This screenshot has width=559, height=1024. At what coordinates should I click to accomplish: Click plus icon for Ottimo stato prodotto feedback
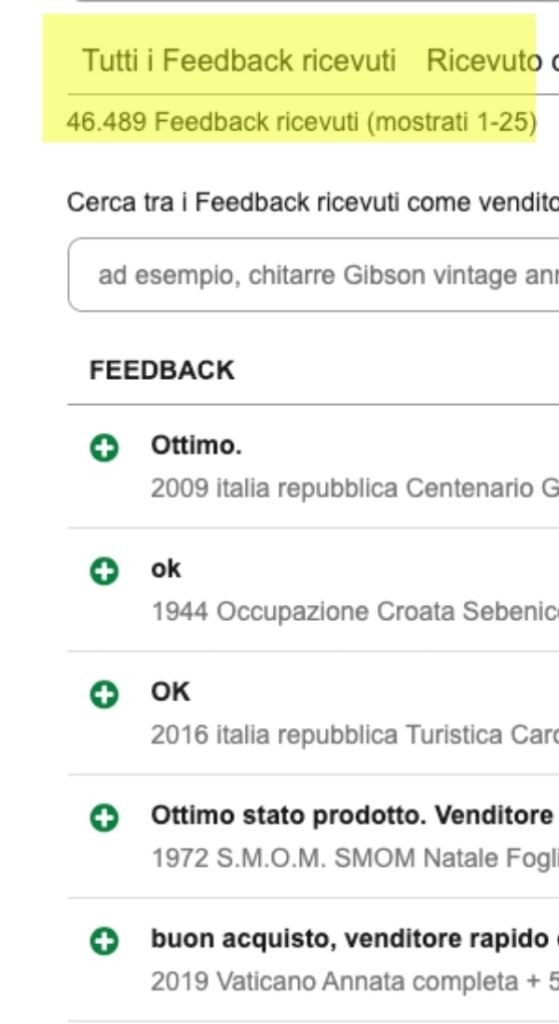[104, 818]
